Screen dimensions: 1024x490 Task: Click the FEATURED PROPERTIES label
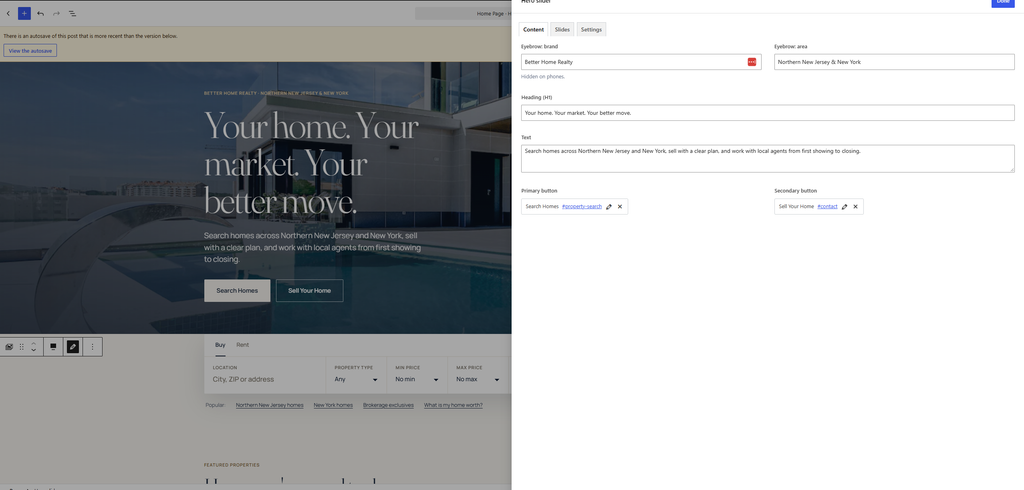(232, 465)
